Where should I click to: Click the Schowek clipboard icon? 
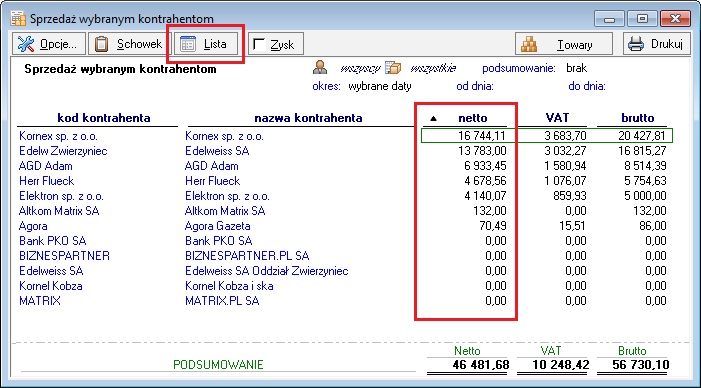102,44
